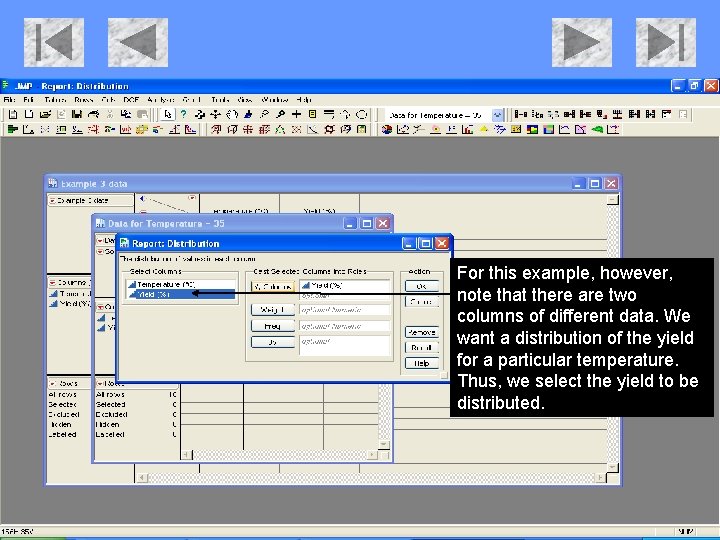Click the yellow triangle ternary plot icon
This screenshot has width=720, height=540.
point(484,129)
